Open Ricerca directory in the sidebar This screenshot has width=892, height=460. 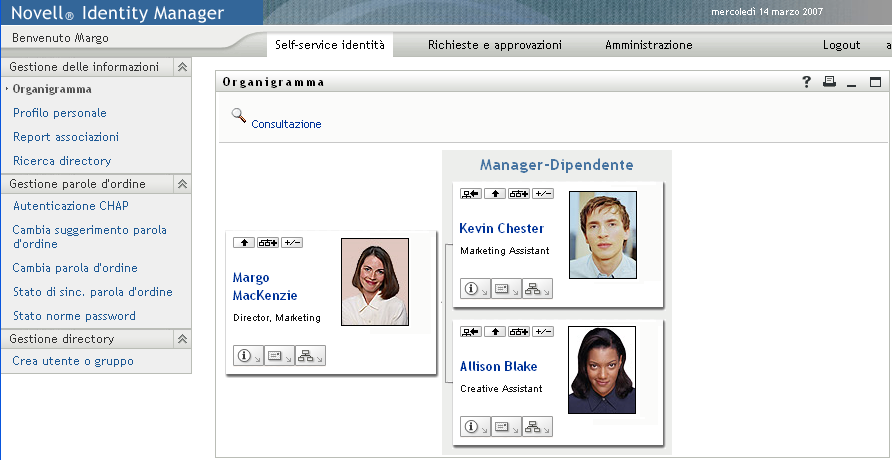(x=62, y=161)
